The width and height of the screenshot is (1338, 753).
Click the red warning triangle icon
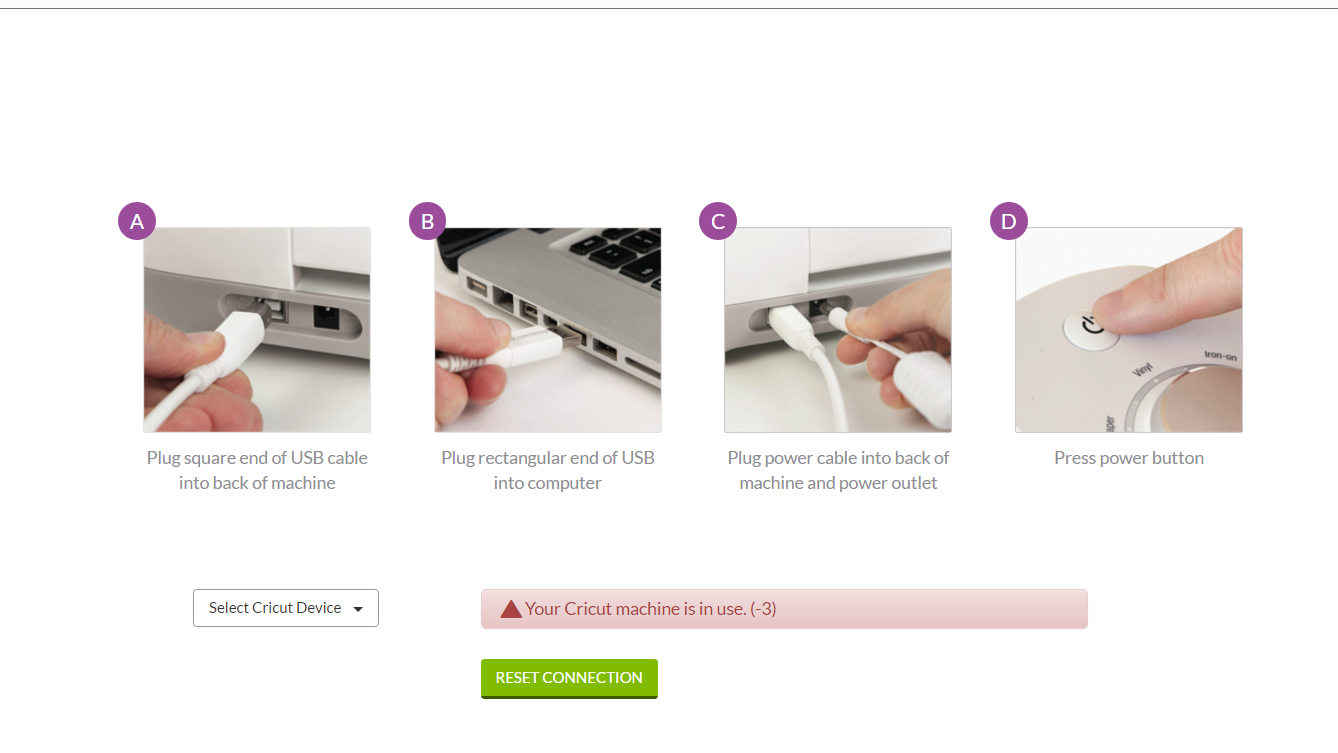click(511, 608)
